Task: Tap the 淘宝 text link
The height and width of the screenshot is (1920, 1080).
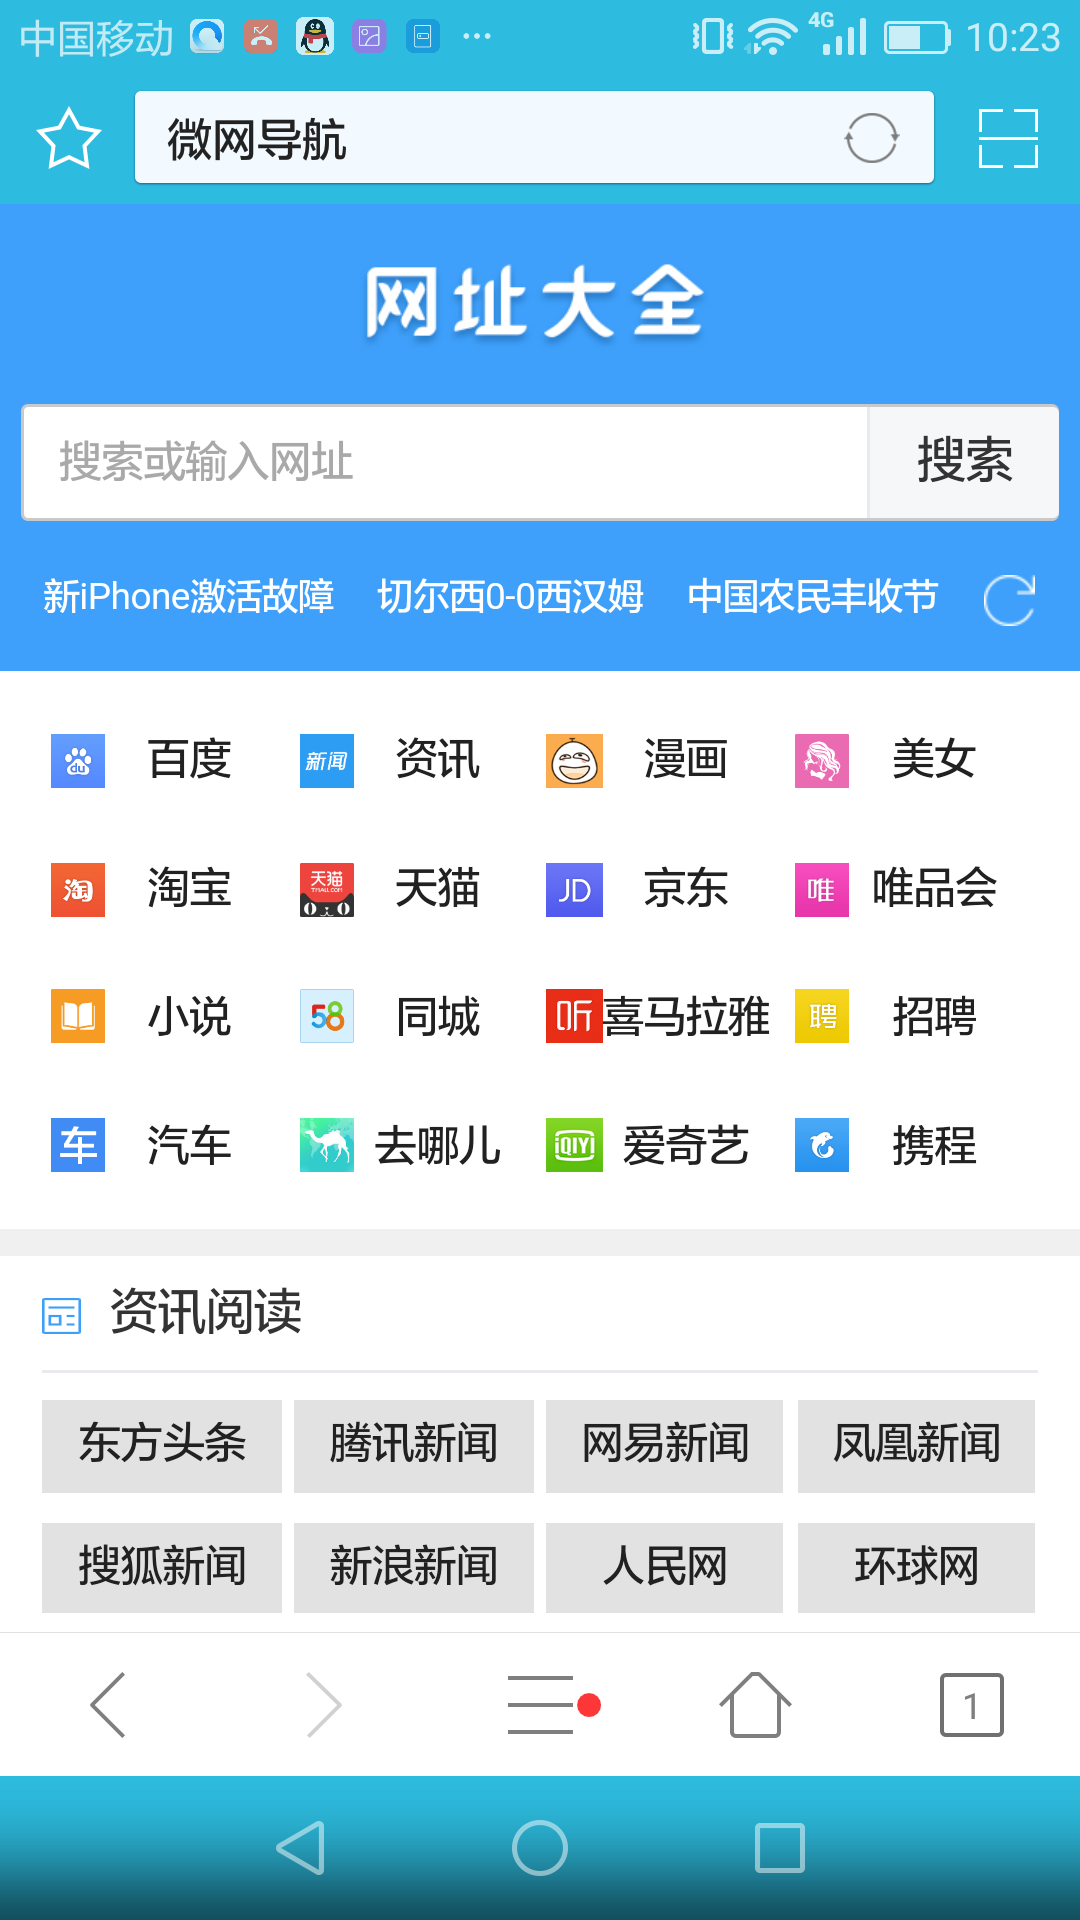Action: pos(189,889)
